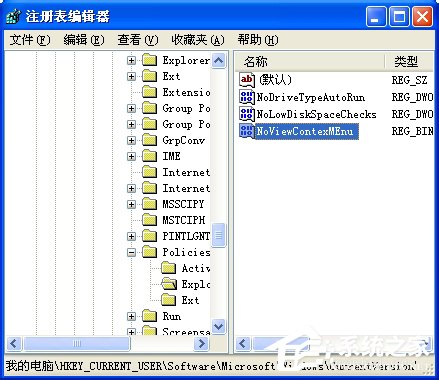The image size is (439, 380).
Task: Click the NoLowDiskSpaceChecks value icon
Action: 247,114
